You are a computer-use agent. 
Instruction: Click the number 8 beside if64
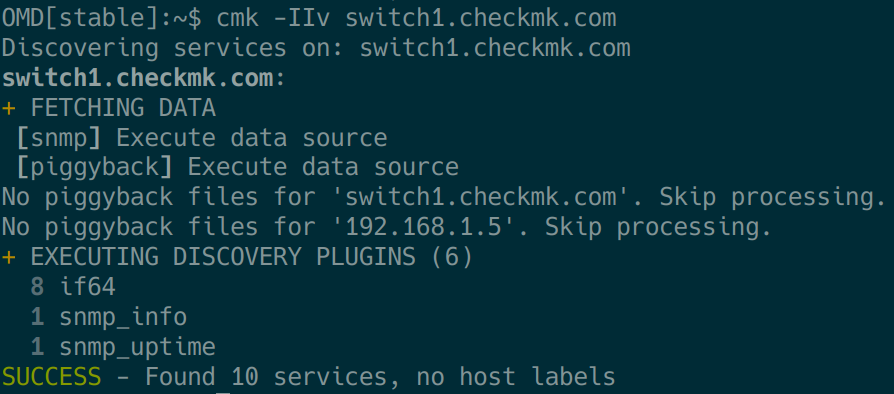[37, 287]
